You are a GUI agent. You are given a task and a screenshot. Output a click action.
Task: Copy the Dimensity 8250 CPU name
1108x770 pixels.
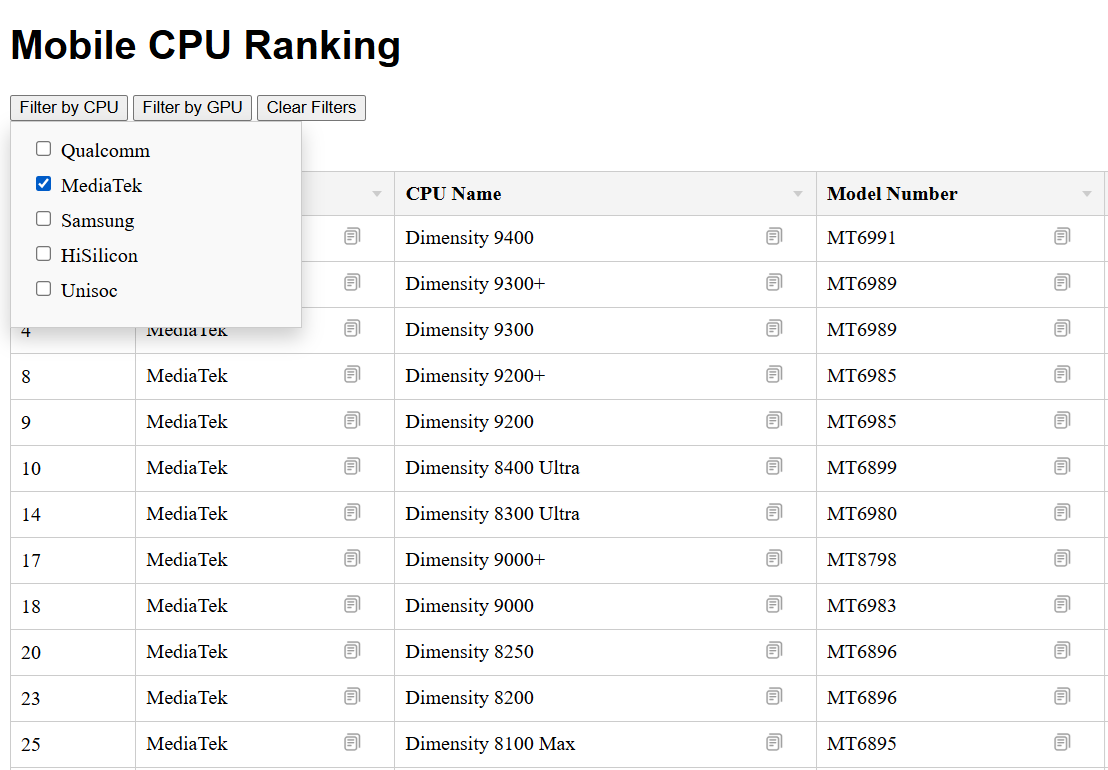coord(774,651)
